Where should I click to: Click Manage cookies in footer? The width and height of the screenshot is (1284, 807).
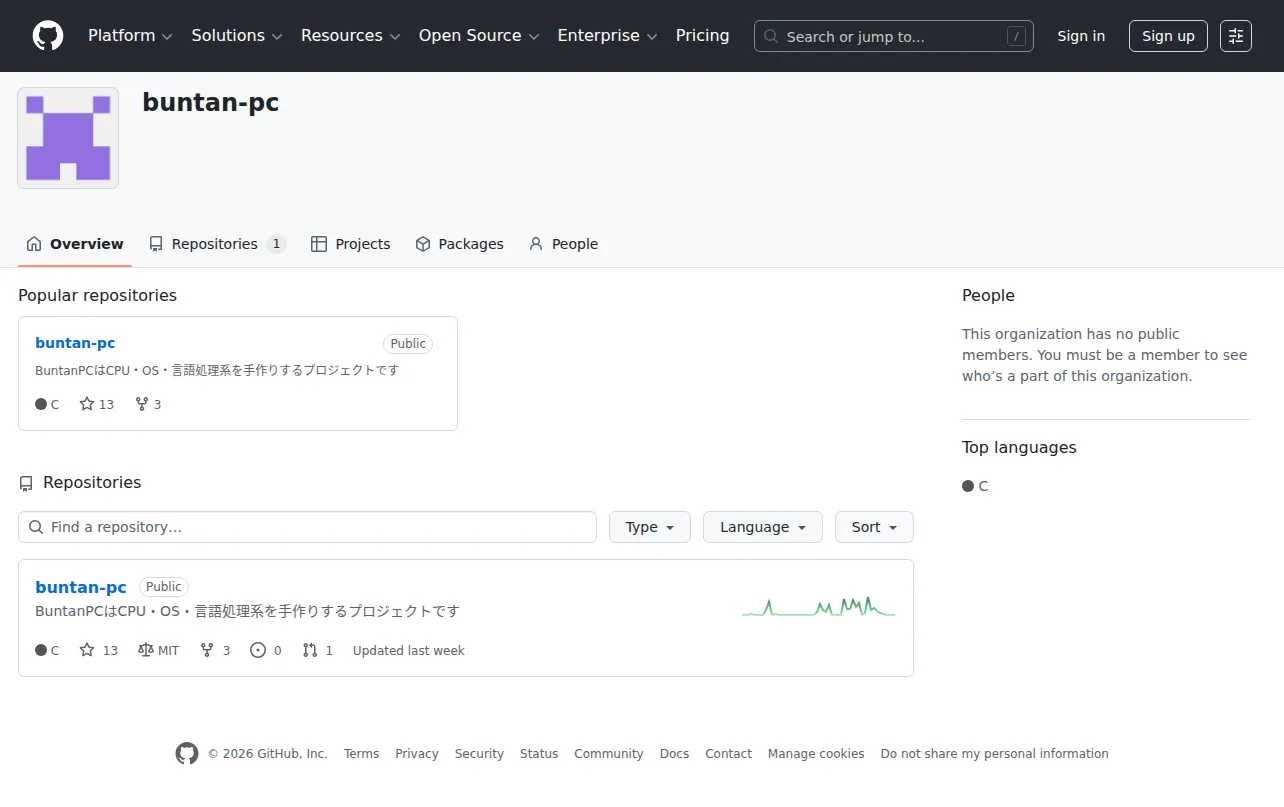(x=816, y=754)
